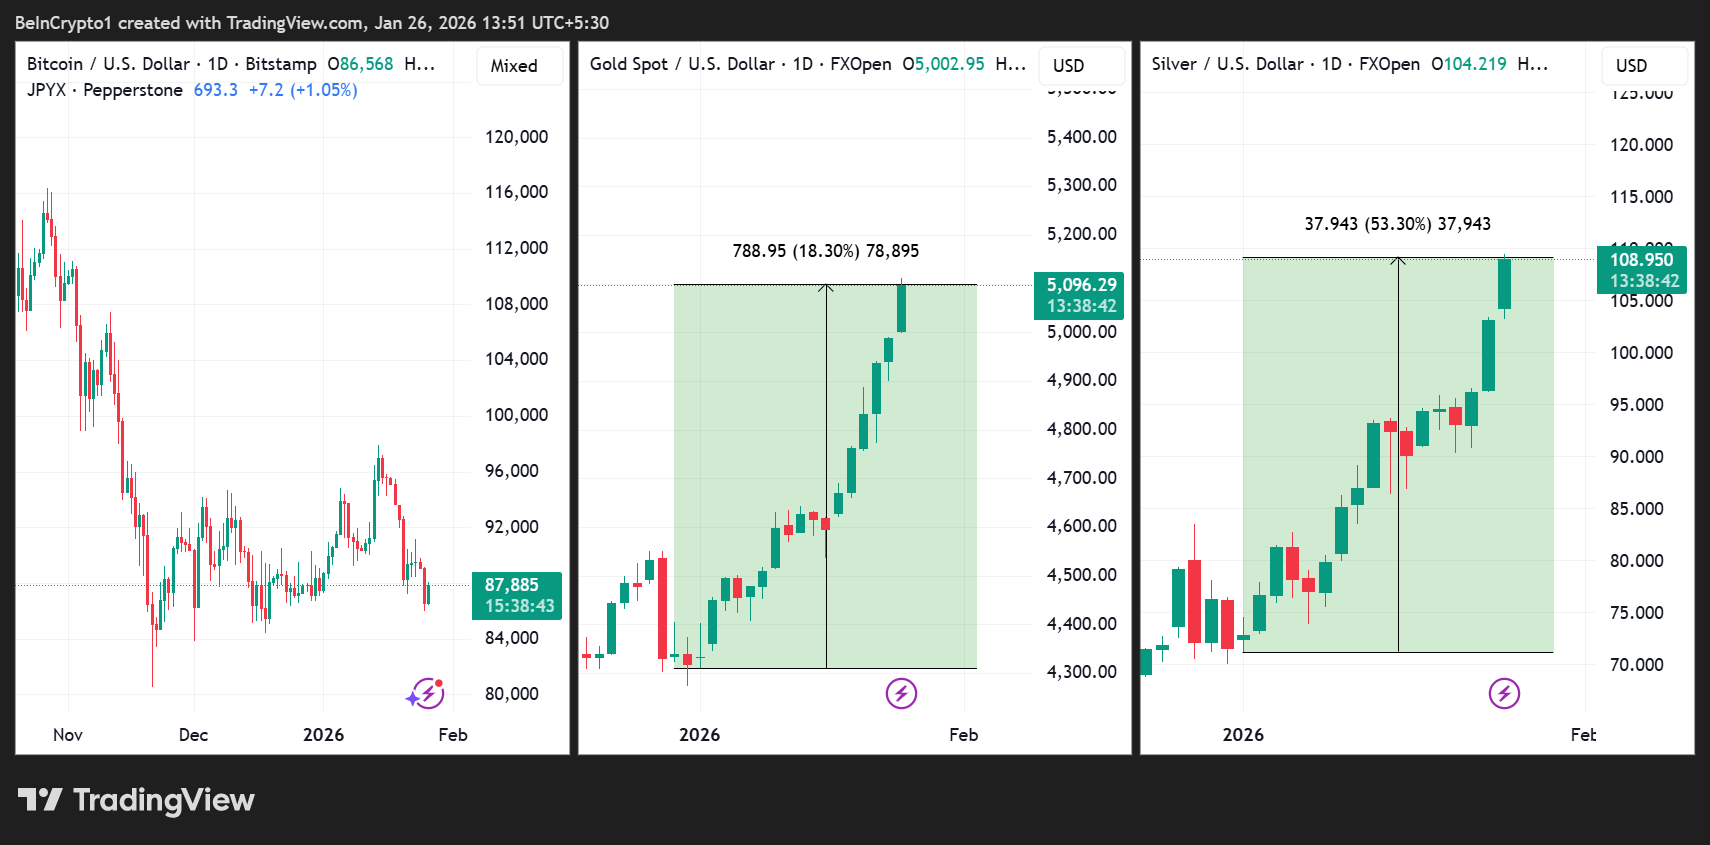Click the O104.219 open value in Silver legend
The image size is (1710, 845).
click(1471, 63)
